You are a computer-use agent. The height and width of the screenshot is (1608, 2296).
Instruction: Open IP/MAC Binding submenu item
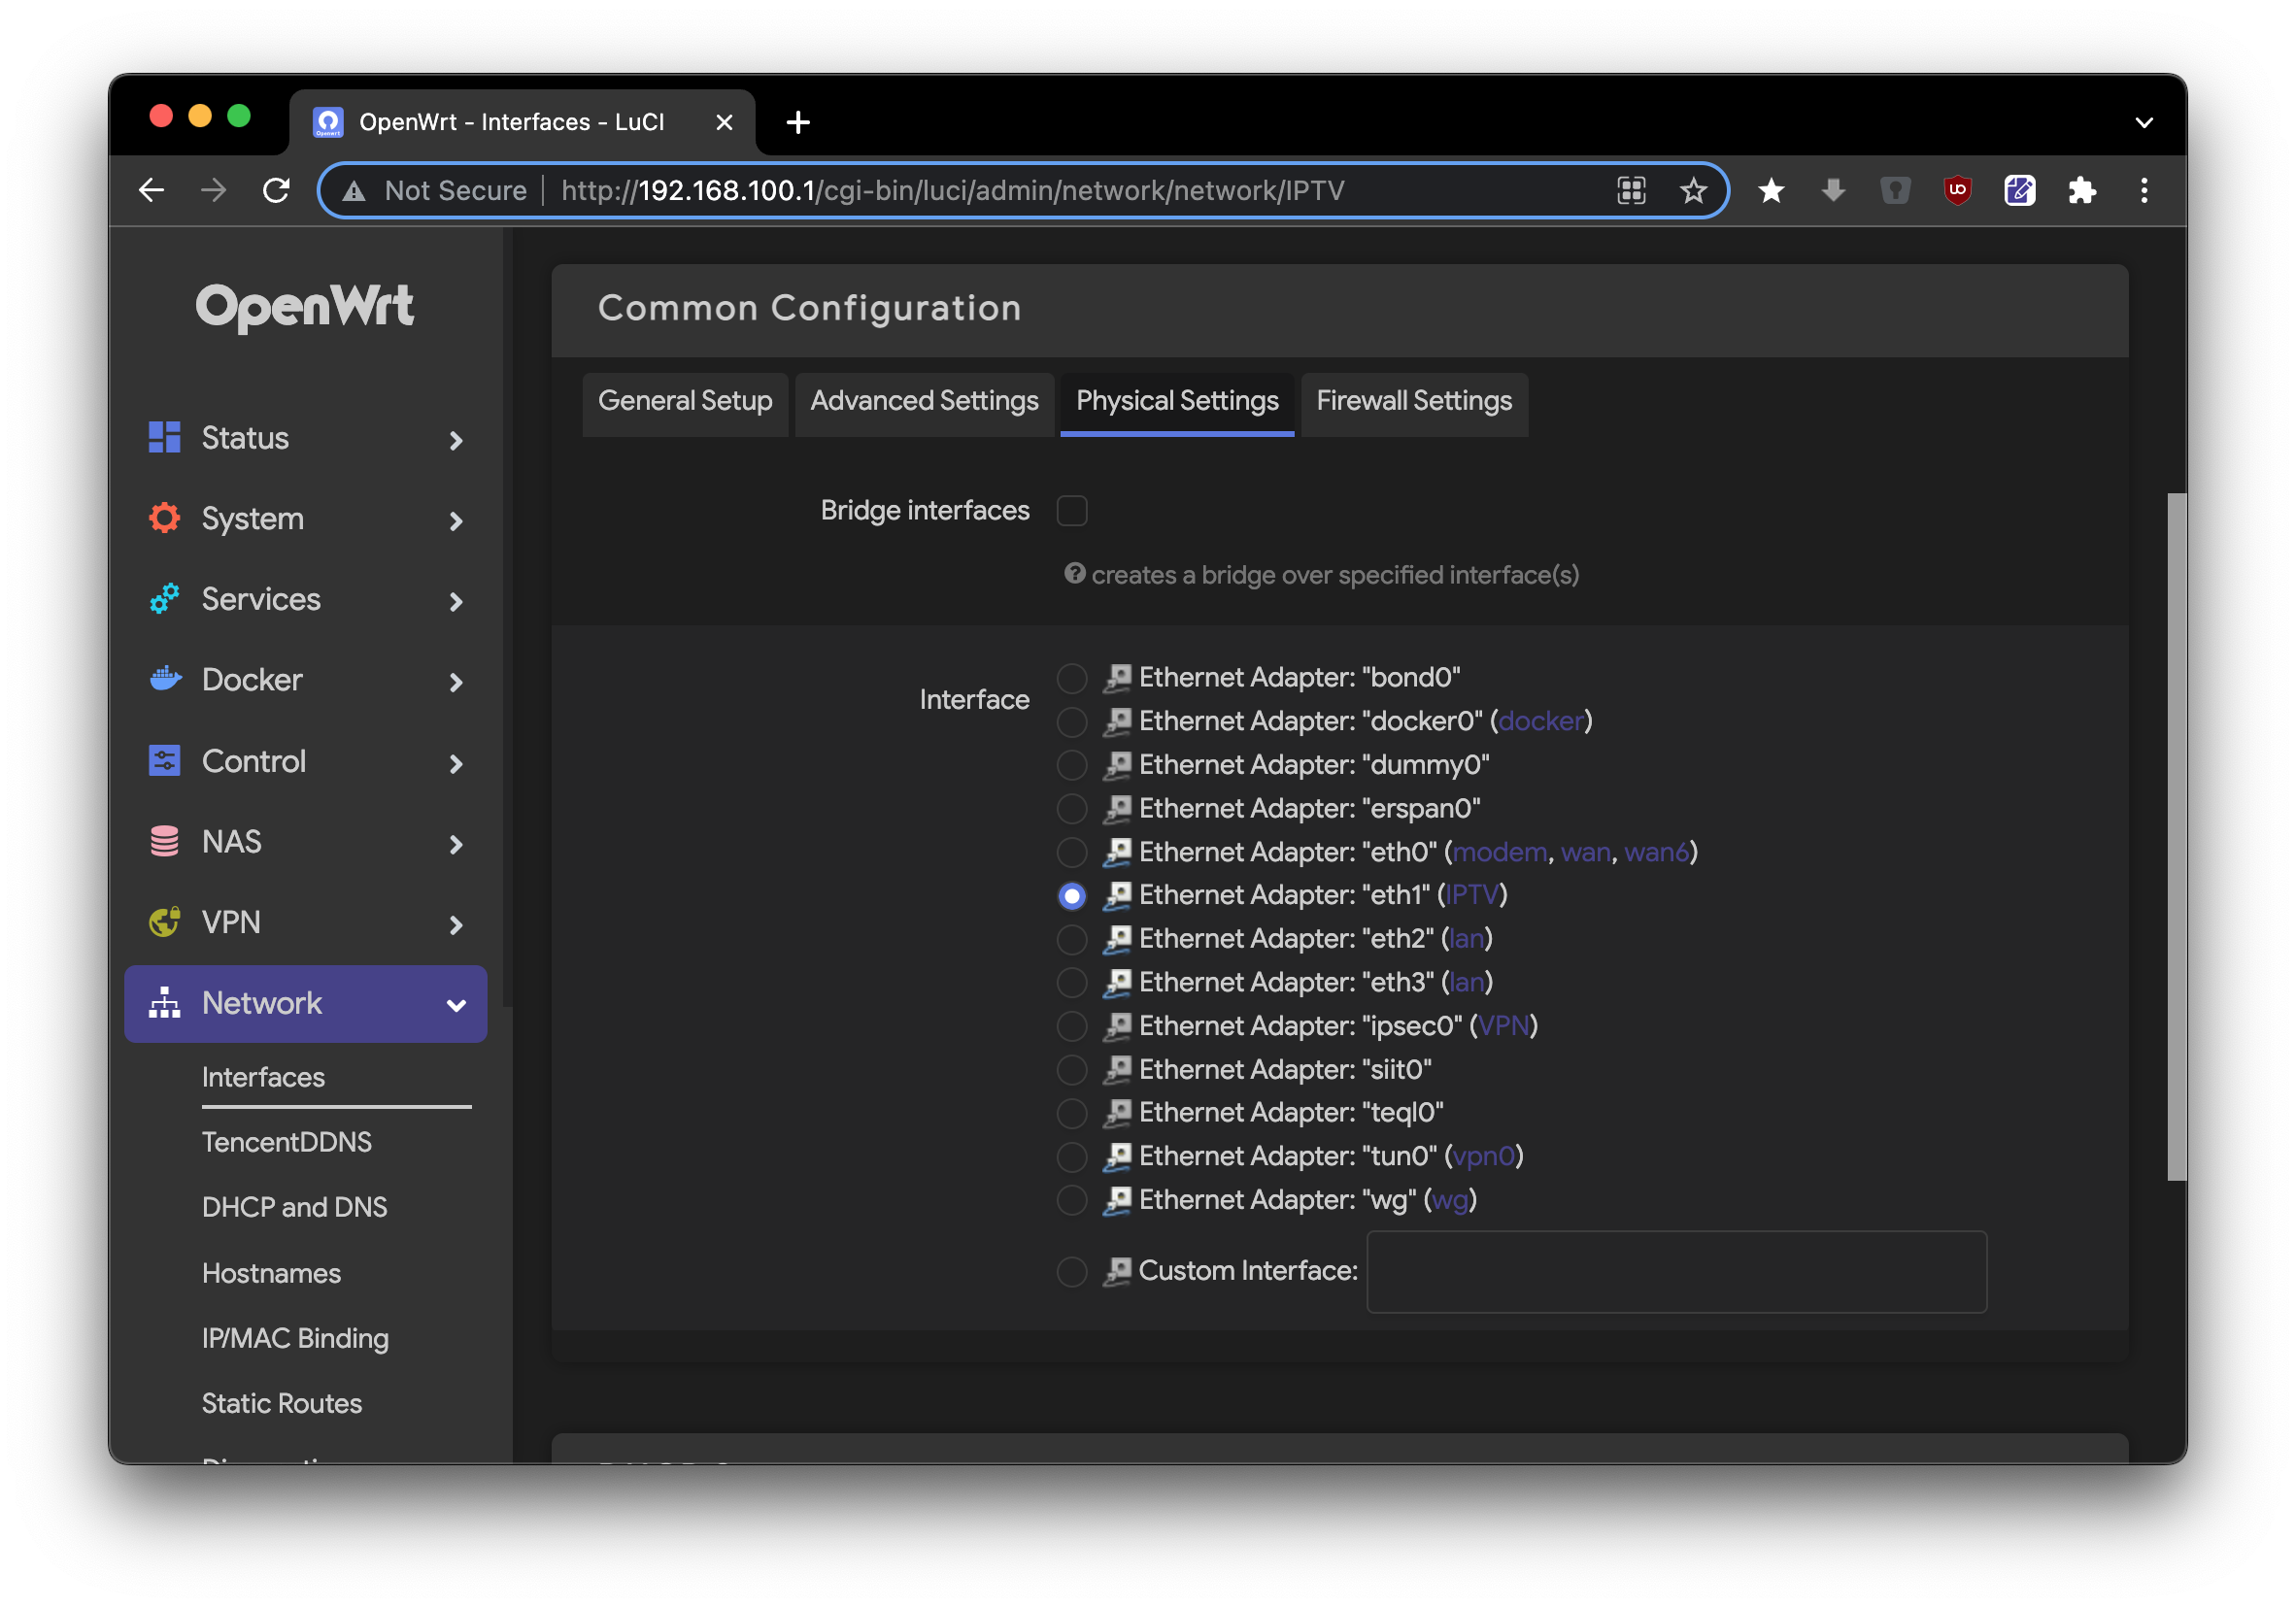coord(295,1337)
